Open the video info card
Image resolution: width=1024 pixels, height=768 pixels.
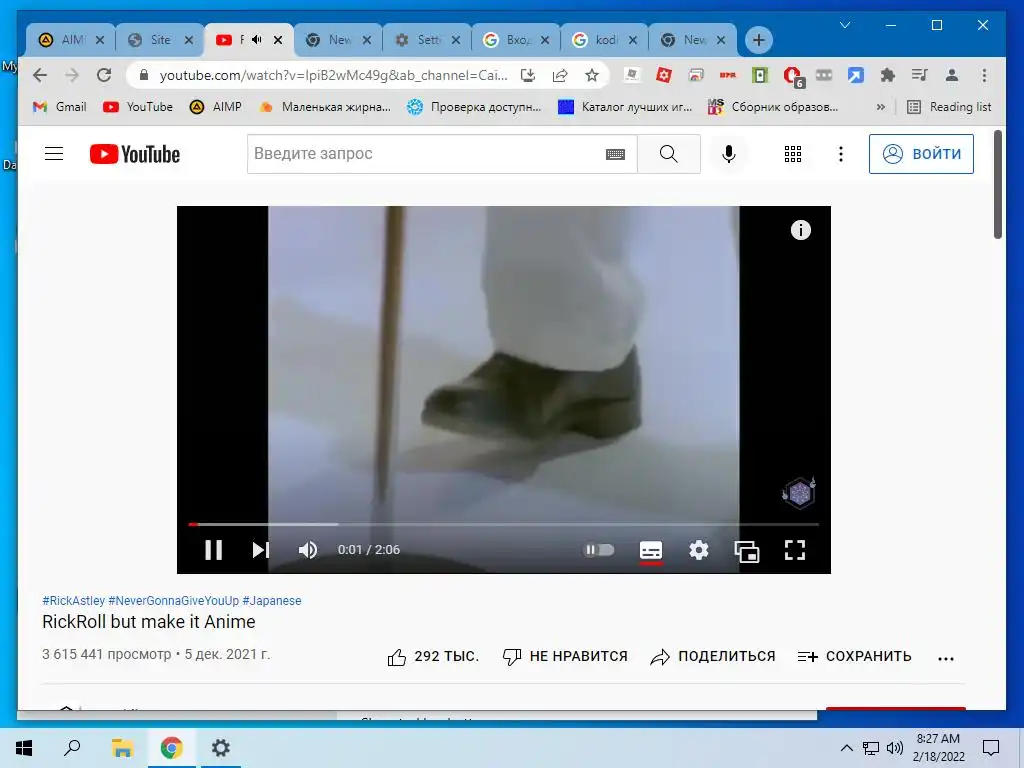(801, 230)
